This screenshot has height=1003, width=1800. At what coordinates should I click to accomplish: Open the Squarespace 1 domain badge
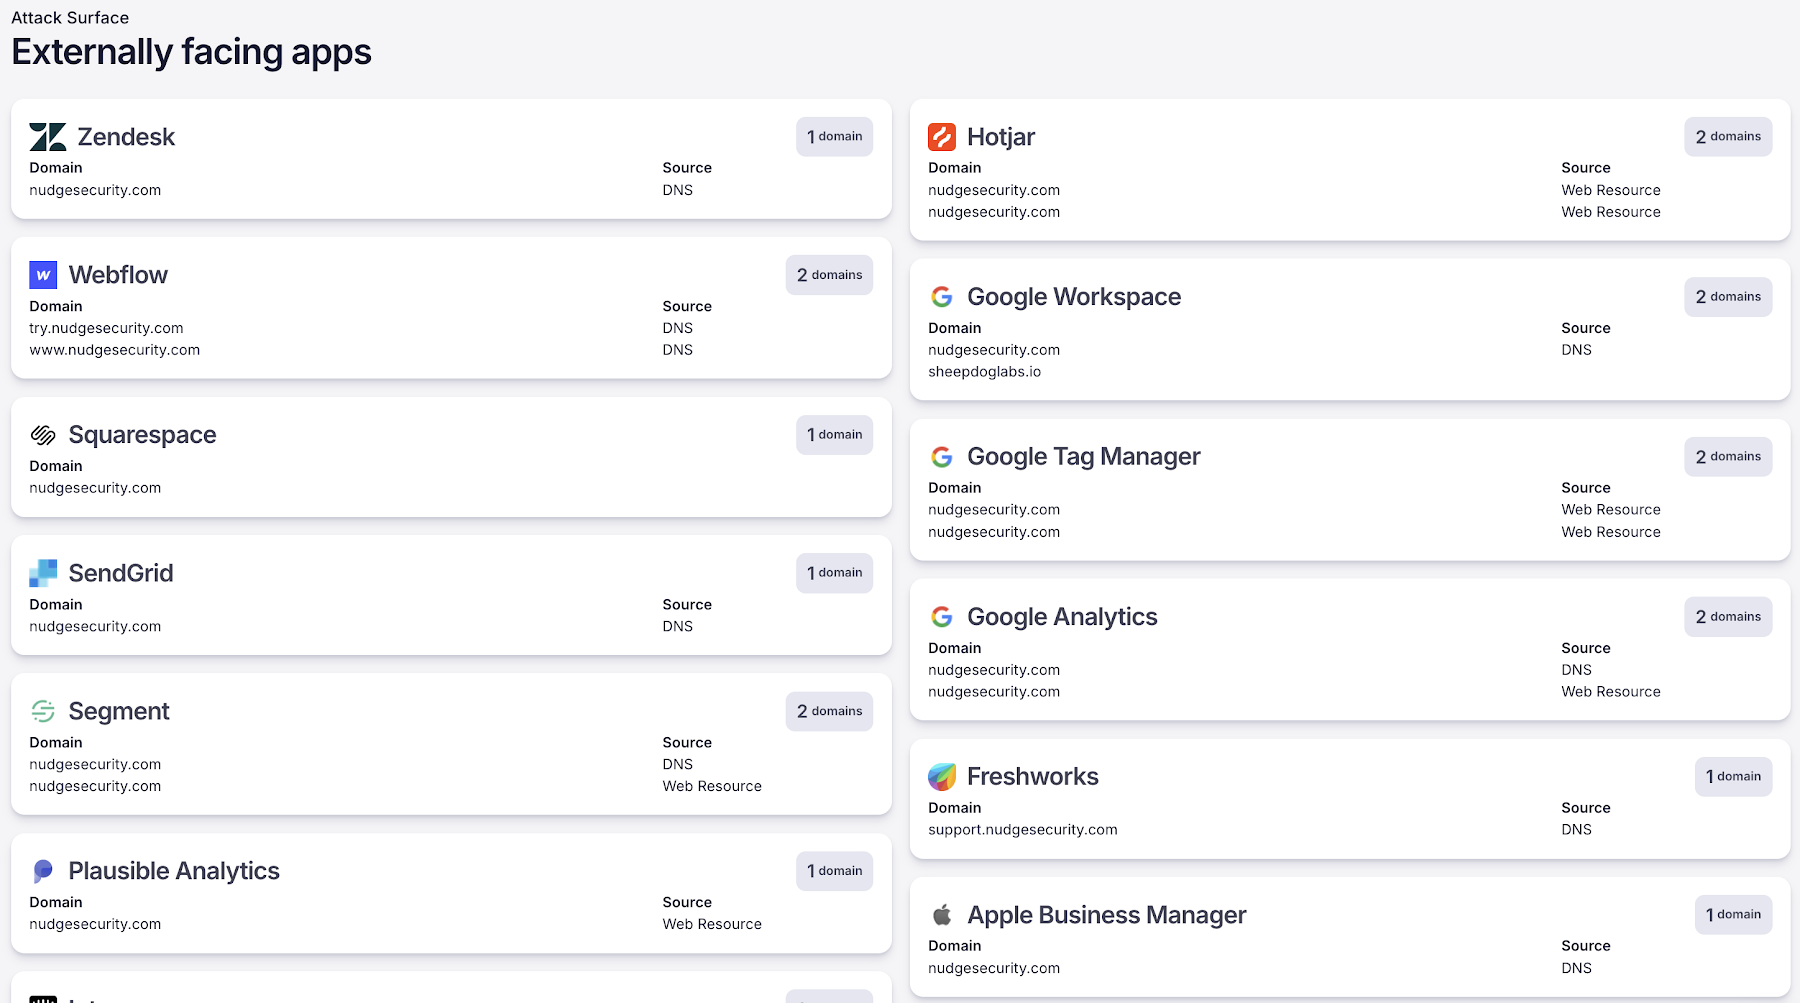(x=834, y=435)
